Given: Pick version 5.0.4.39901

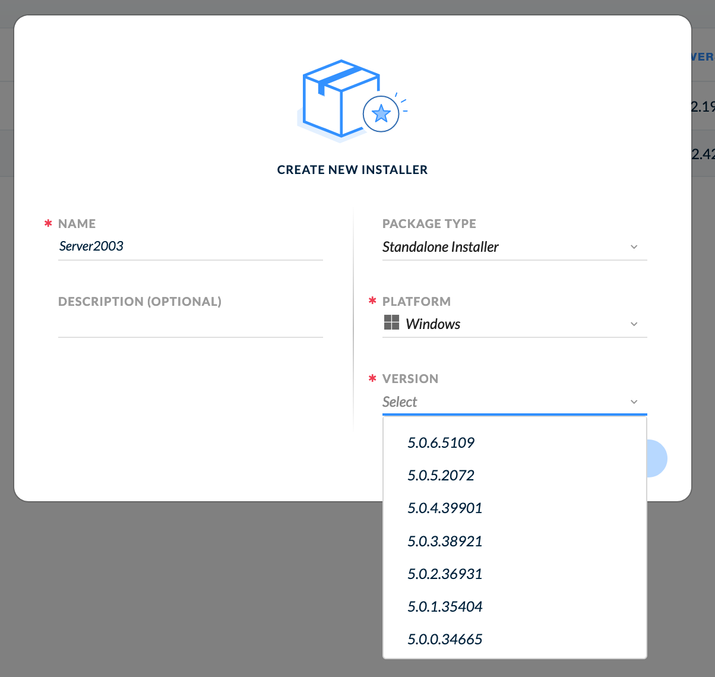Looking at the screenshot, I should 445,508.
